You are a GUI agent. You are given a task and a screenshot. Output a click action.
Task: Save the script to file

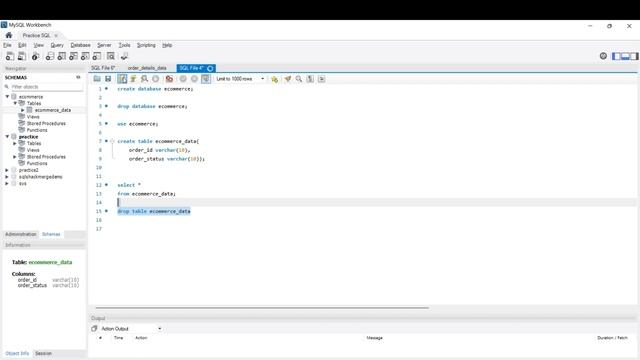108,79
